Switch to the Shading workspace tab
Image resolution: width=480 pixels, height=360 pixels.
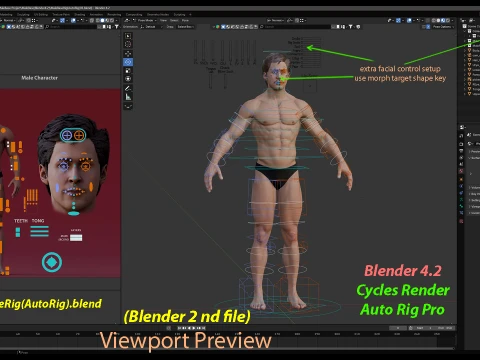point(80,15)
